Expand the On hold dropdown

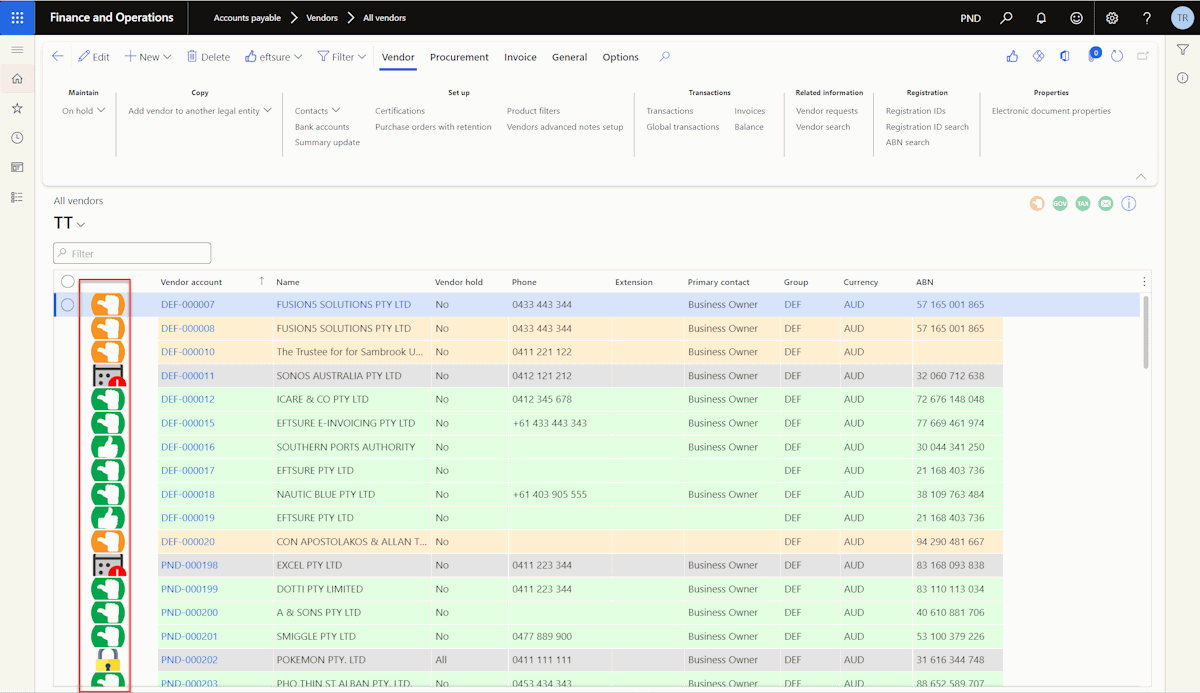tap(84, 111)
